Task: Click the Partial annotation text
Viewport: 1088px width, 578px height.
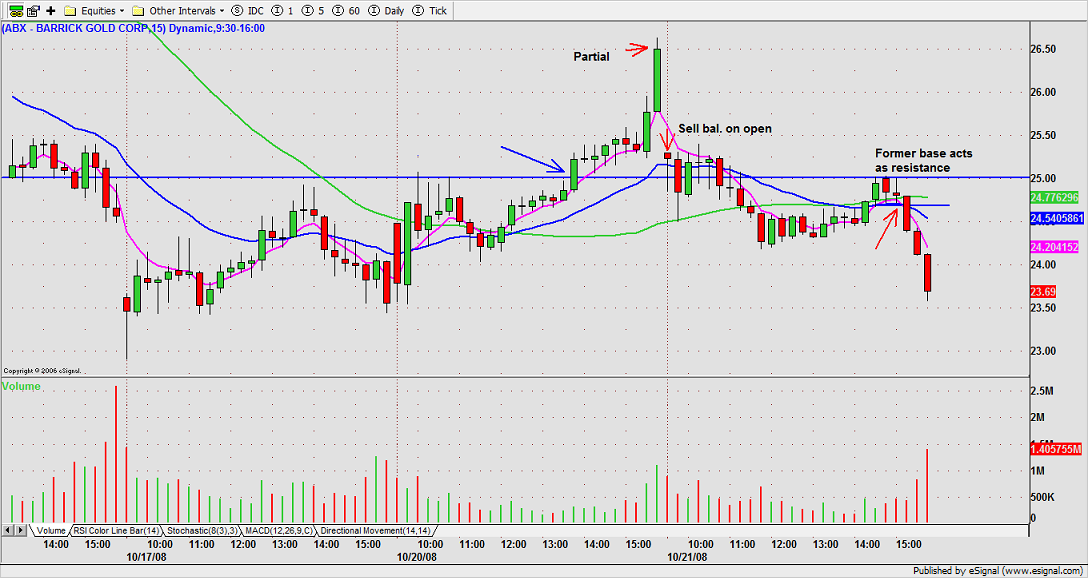Action: pos(590,57)
